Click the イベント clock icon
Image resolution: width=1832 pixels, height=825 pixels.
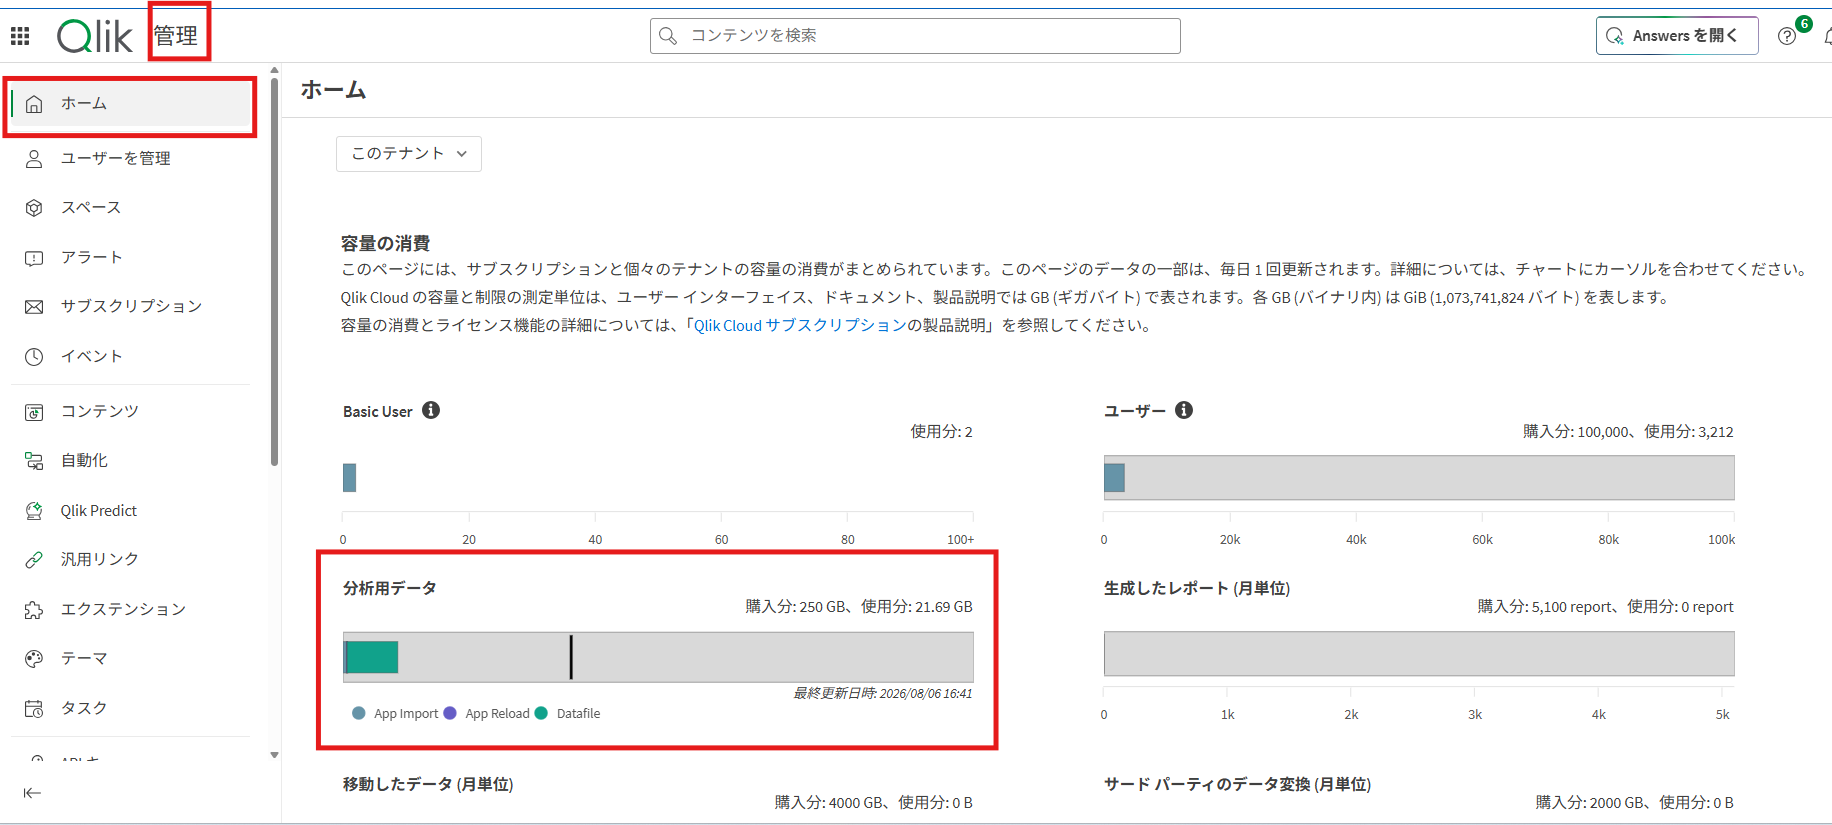[x=34, y=357]
